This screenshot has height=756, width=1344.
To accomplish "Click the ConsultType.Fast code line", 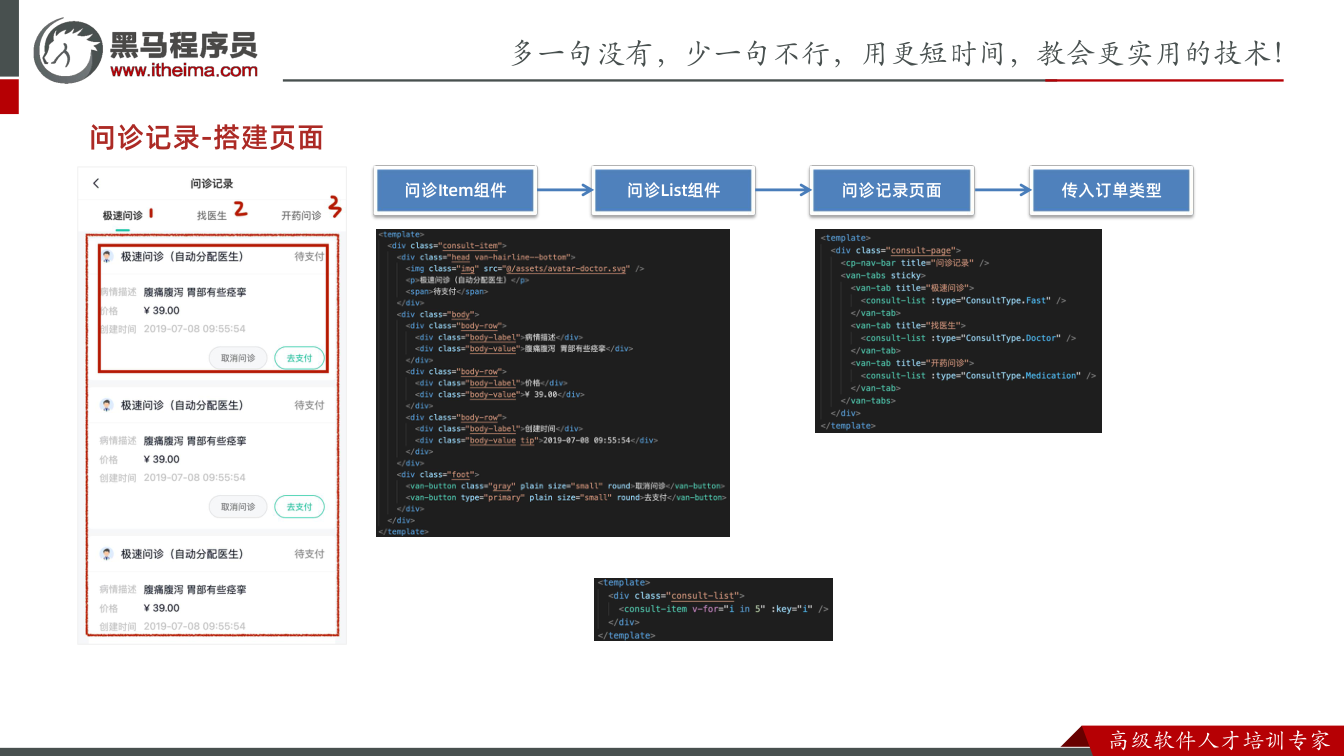I will (964, 300).
